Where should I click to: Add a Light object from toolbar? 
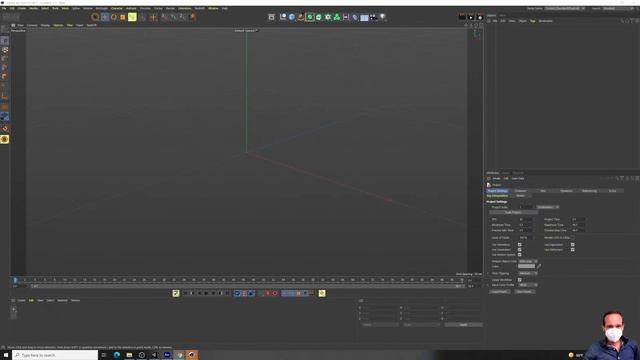pos(382,17)
